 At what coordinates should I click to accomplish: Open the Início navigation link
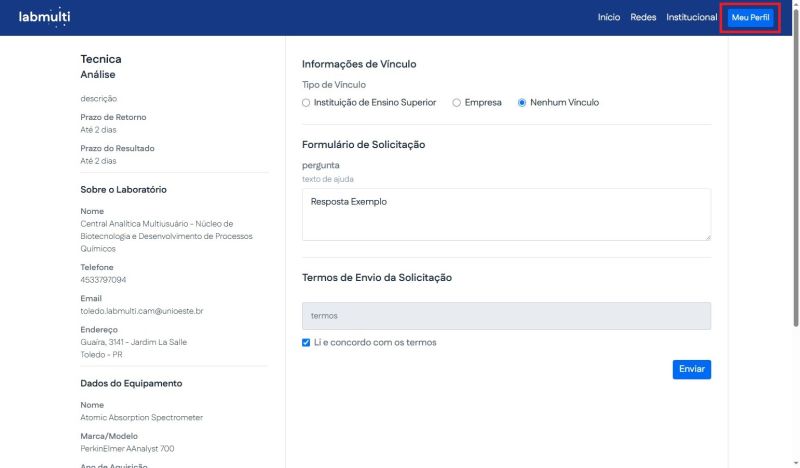click(x=608, y=18)
